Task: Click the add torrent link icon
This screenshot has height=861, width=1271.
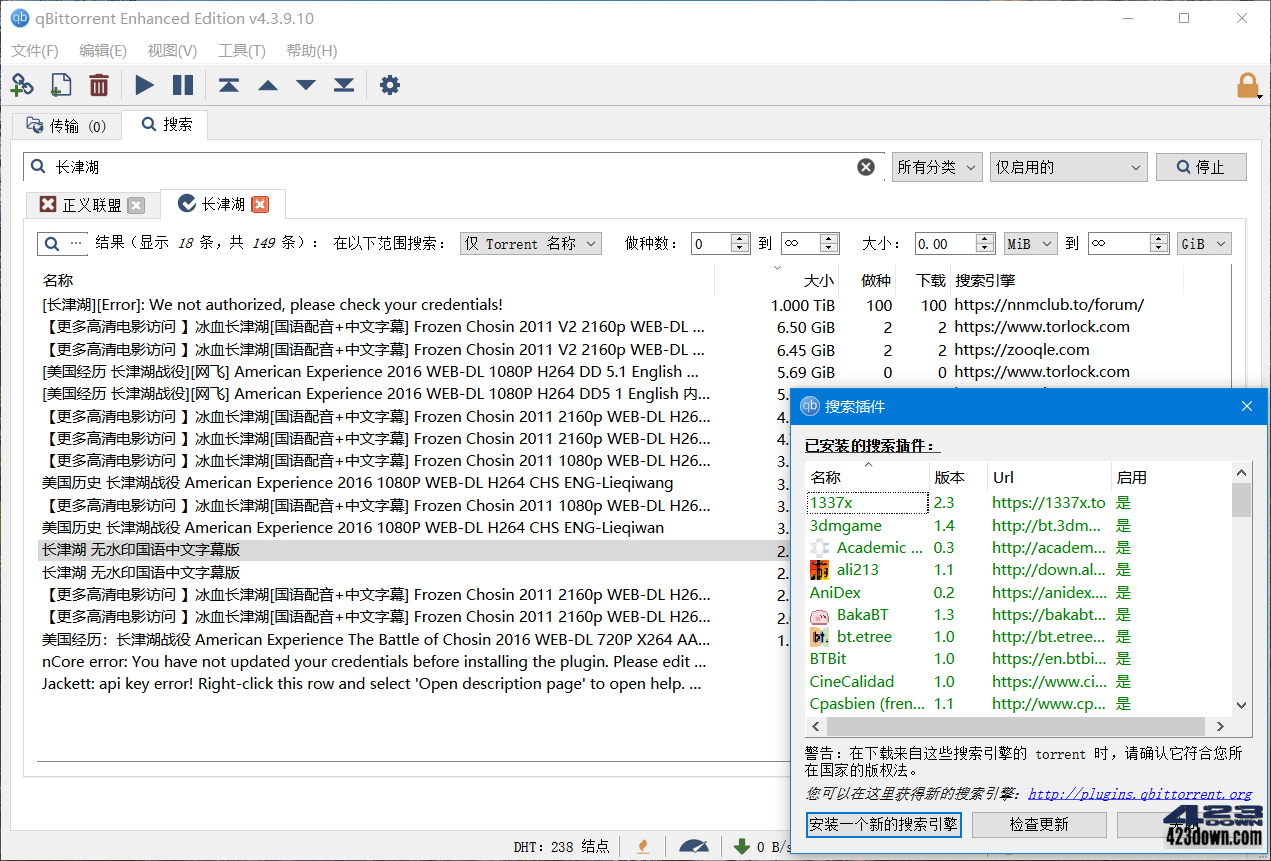Action: tap(21, 85)
